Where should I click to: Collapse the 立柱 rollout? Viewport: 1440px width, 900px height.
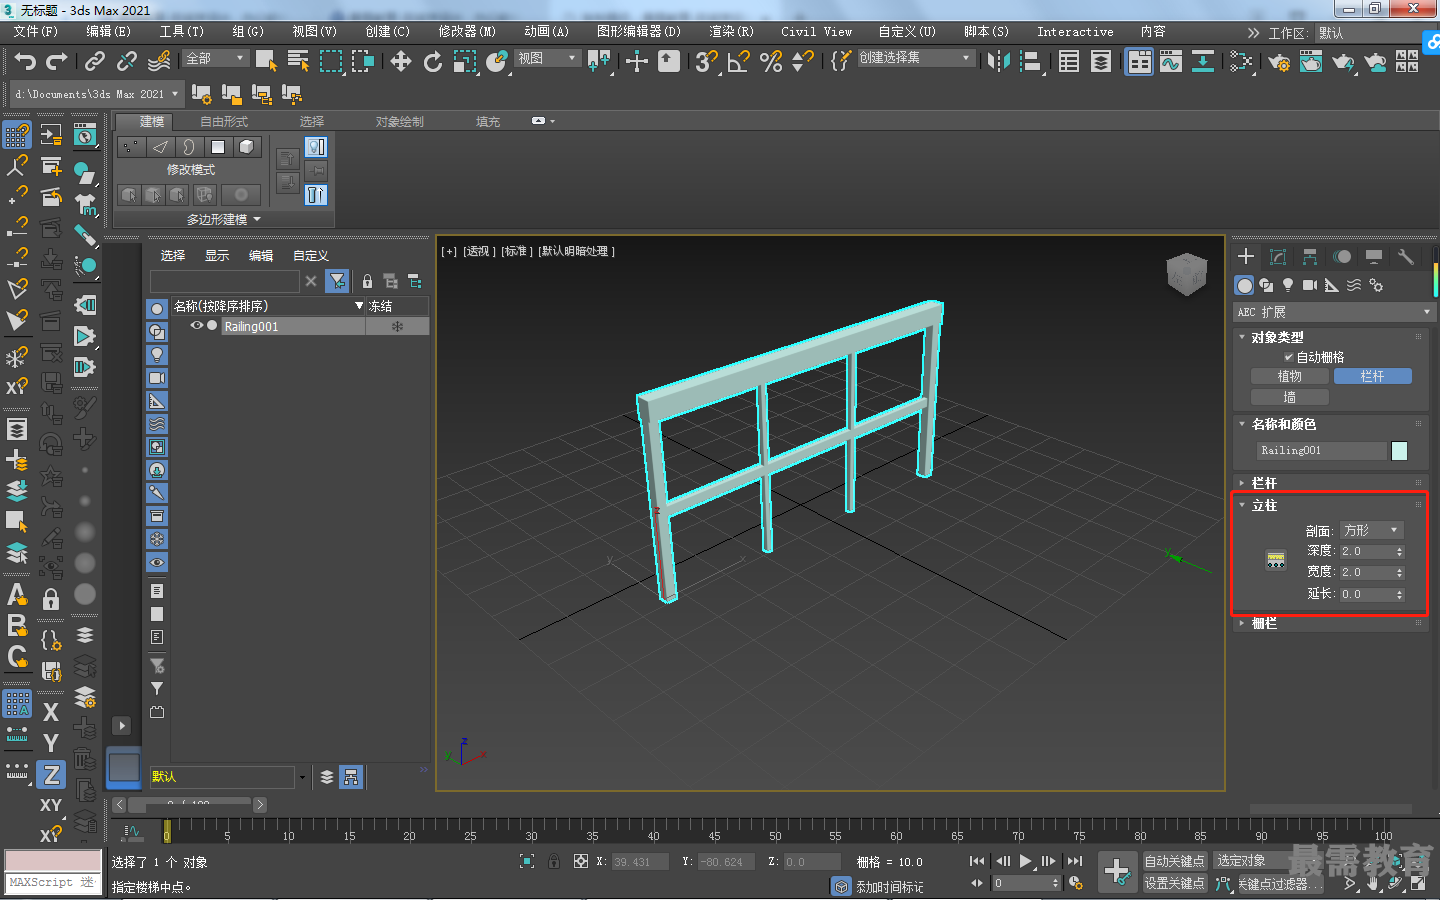[x=1264, y=505]
